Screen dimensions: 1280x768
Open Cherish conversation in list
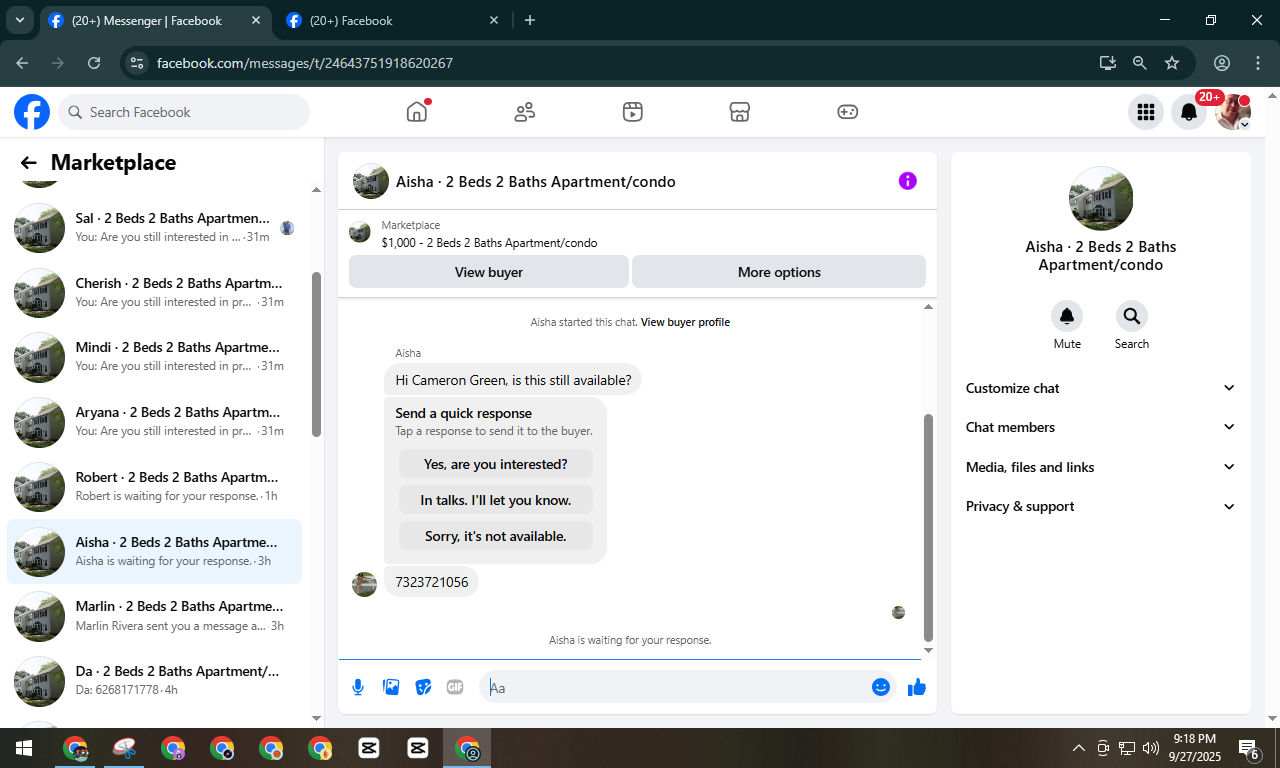coord(155,293)
